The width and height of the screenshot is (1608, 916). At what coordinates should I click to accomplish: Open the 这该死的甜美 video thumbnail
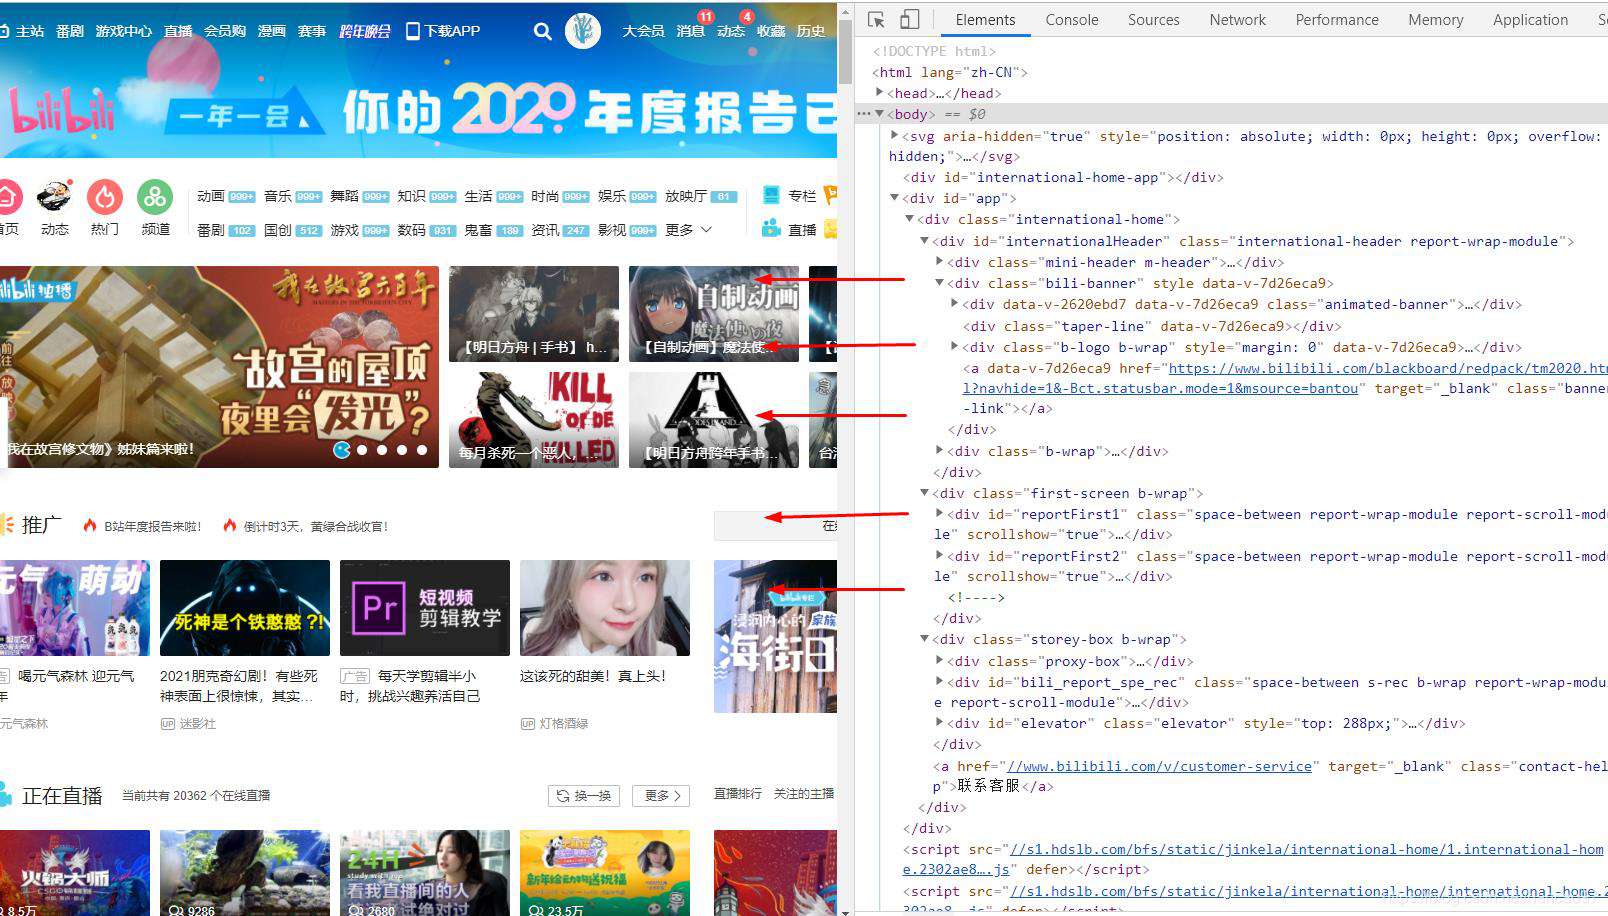605,608
